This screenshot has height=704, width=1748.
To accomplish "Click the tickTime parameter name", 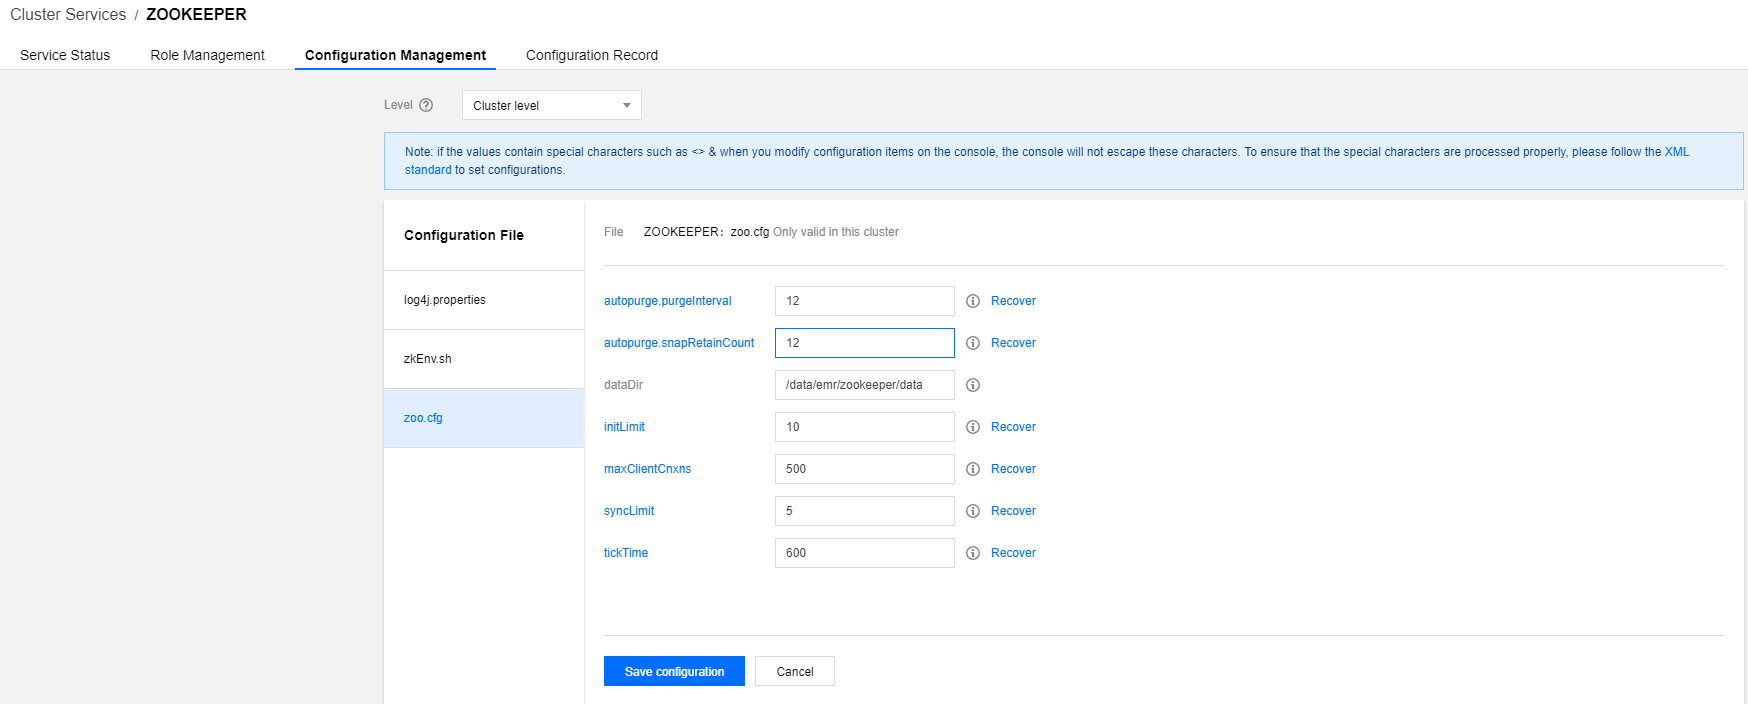I will (626, 553).
